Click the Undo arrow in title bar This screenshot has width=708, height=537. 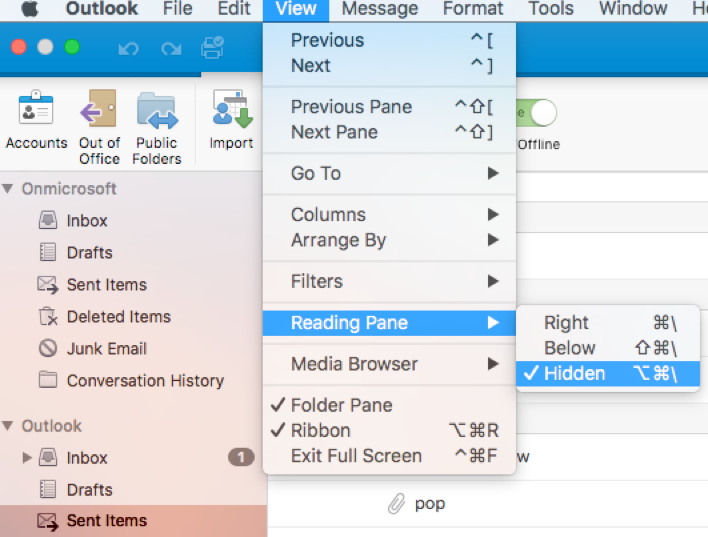tap(129, 48)
